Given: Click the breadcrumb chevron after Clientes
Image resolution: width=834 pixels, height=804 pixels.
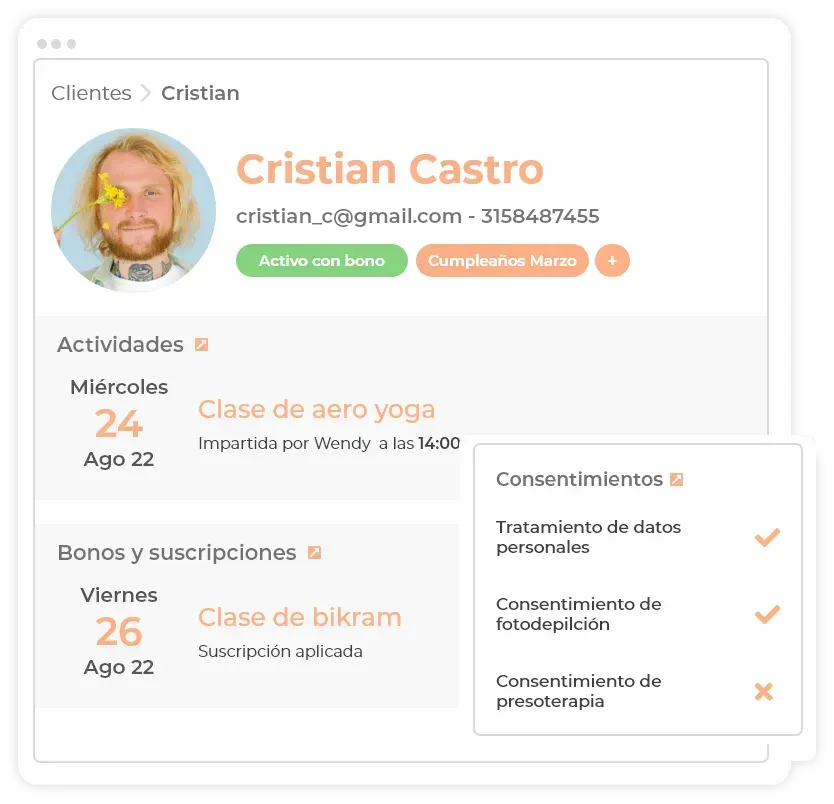Looking at the screenshot, I should tap(146, 93).
